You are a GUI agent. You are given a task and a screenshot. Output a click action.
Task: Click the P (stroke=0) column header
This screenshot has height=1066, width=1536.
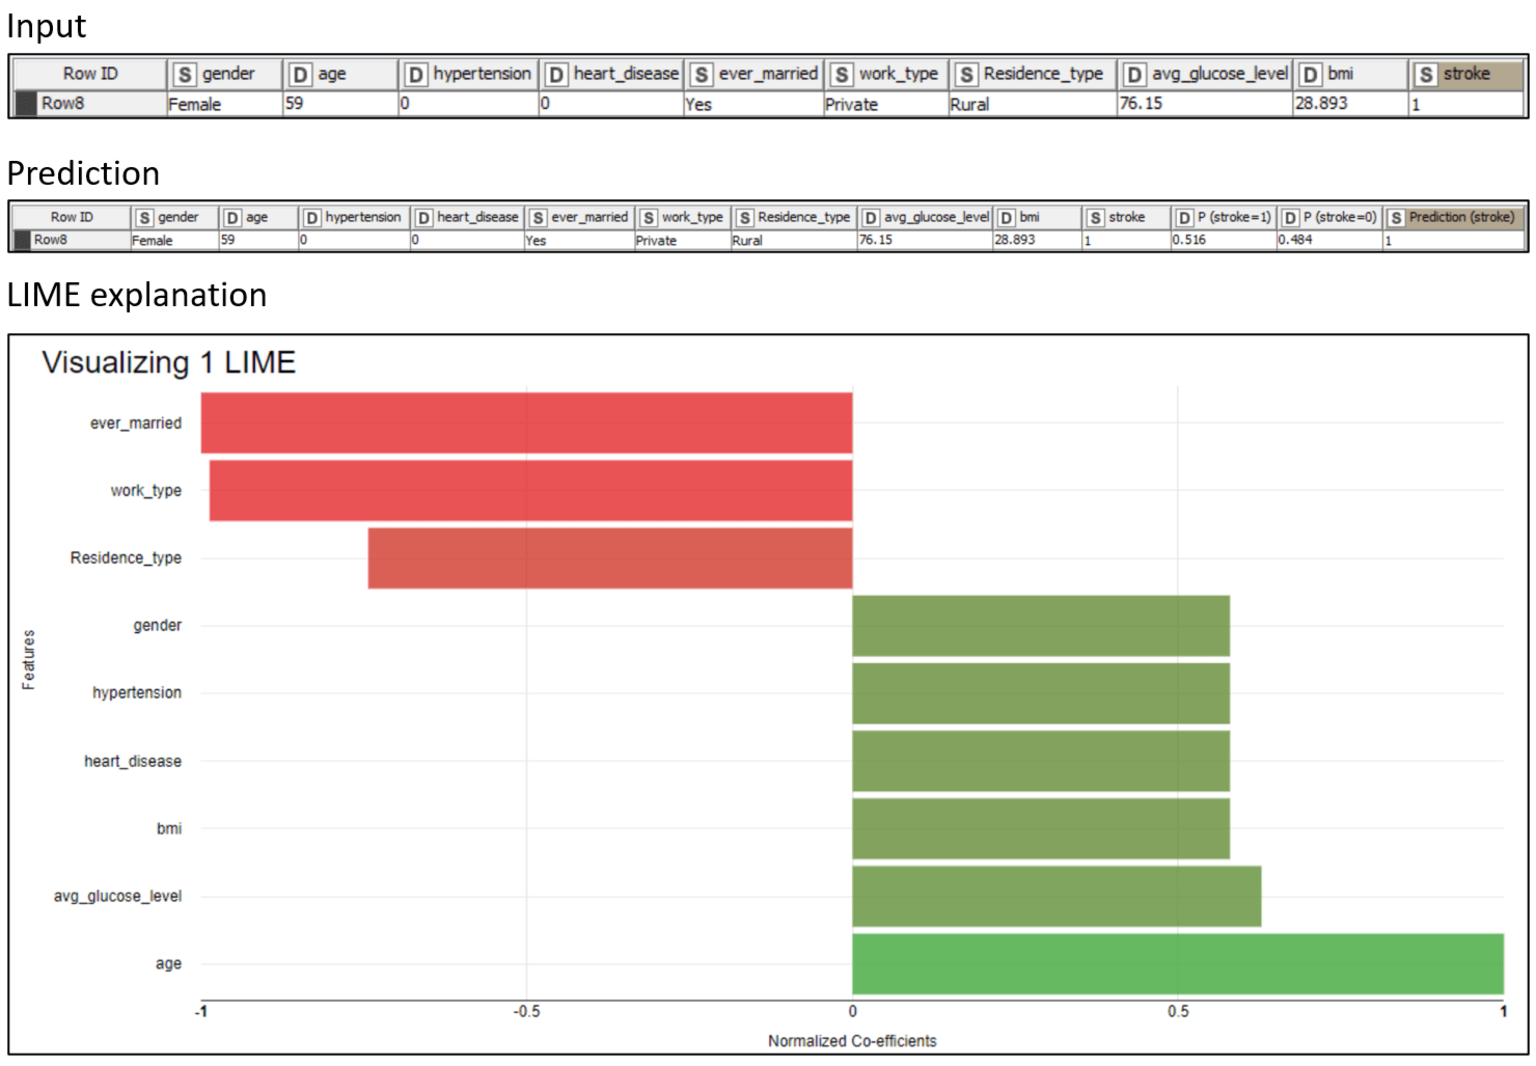pos(1330,217)
